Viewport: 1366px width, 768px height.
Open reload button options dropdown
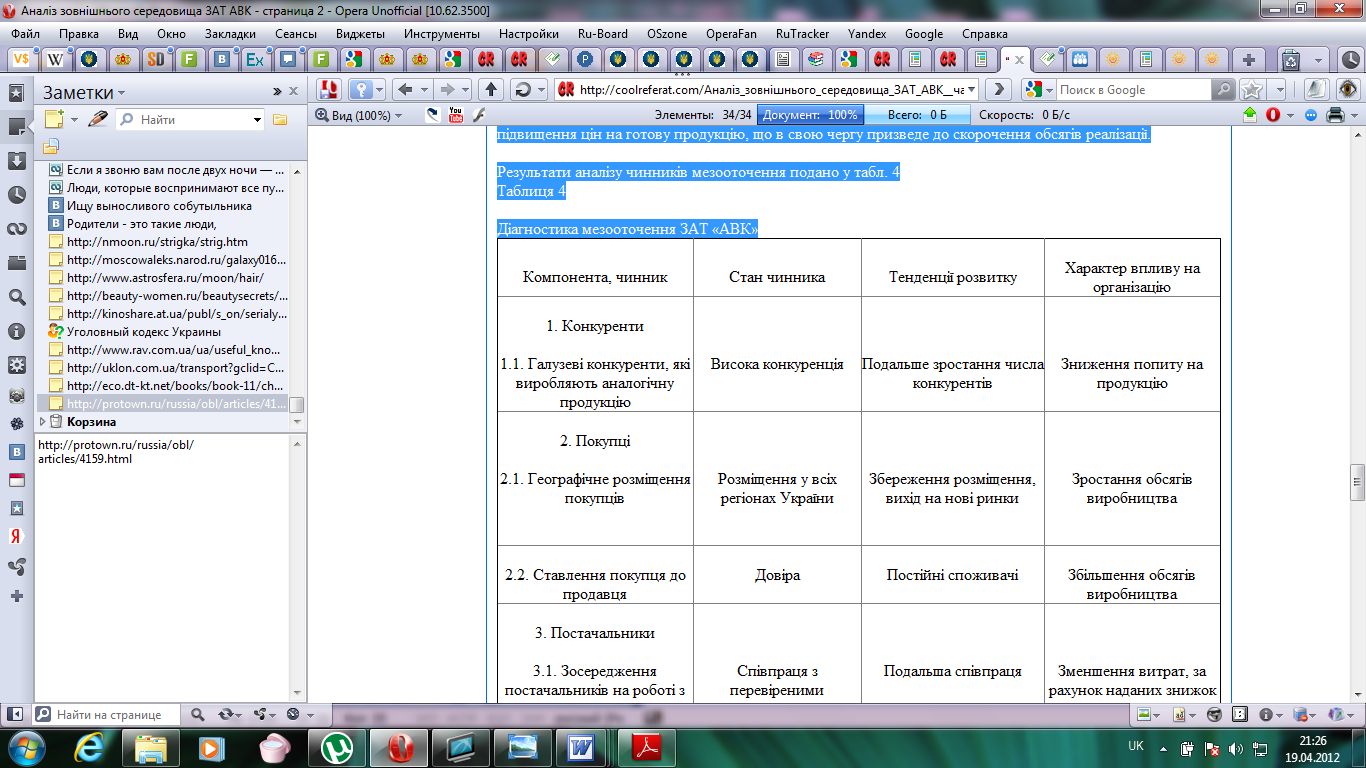pos(541,89)
